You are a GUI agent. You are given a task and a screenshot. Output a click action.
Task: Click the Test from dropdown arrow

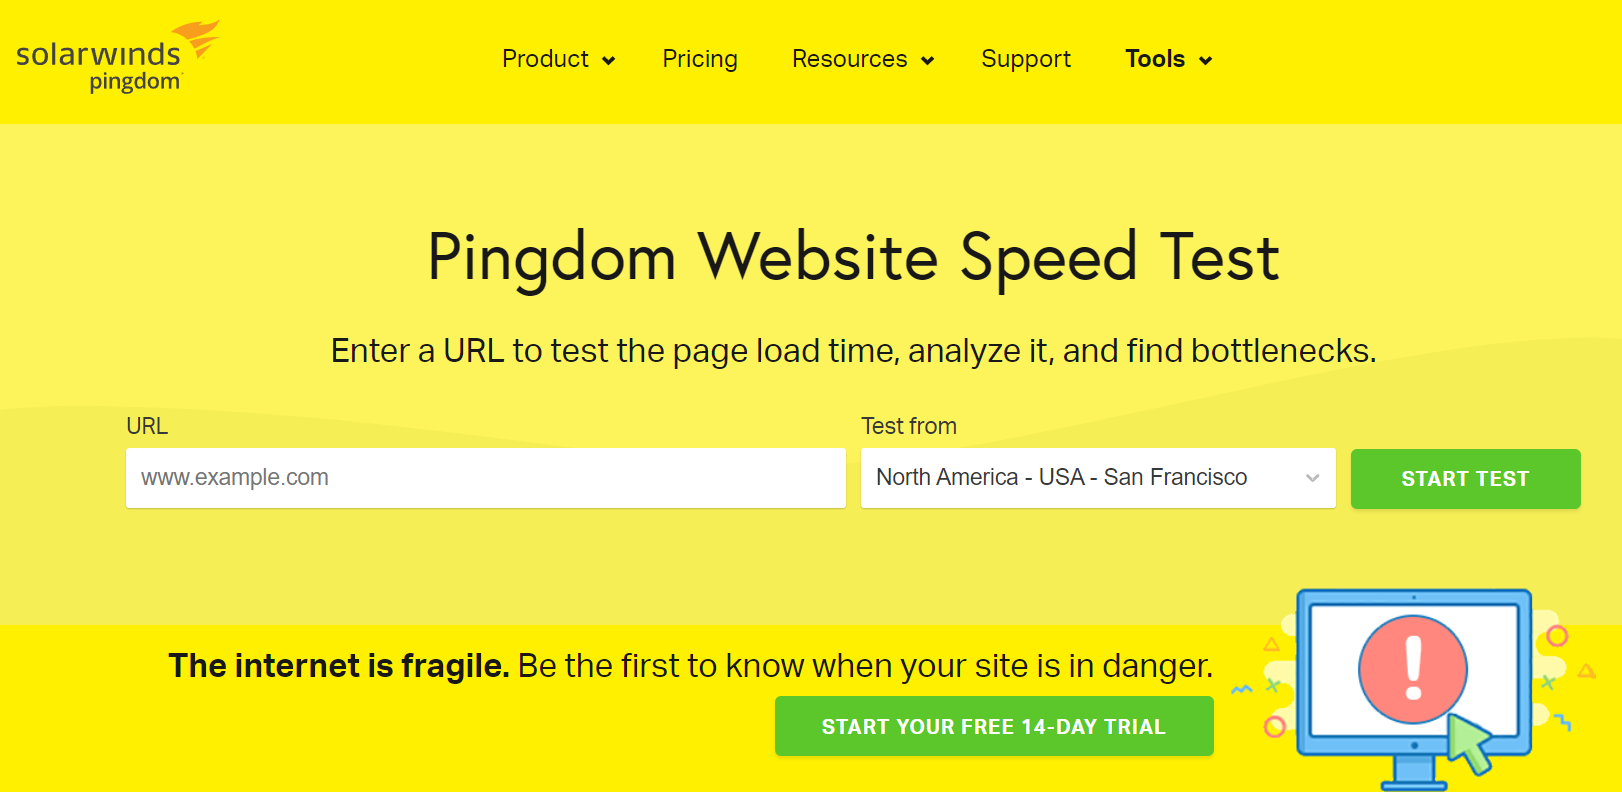click(1312, 478)
